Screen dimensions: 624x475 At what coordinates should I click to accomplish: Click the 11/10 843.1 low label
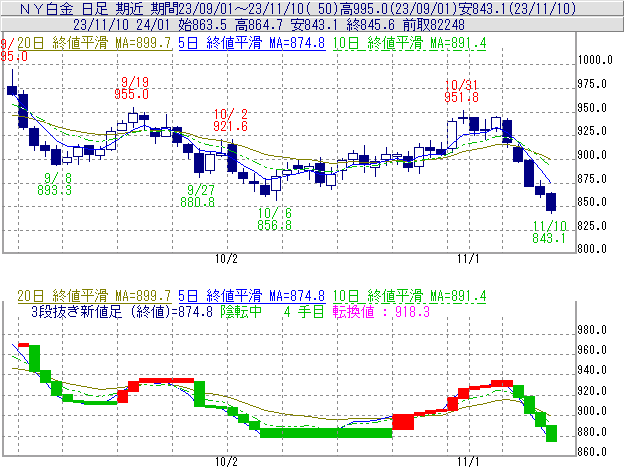point(549,232)
